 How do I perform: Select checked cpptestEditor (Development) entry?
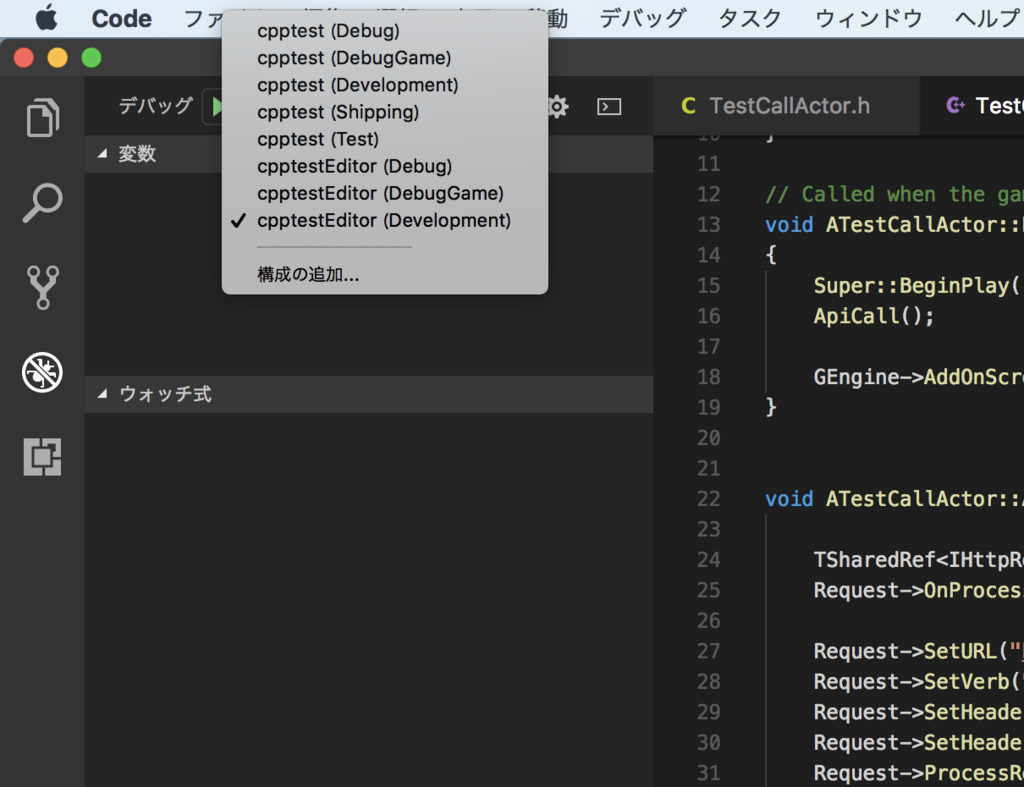click(x=385, y=221)
